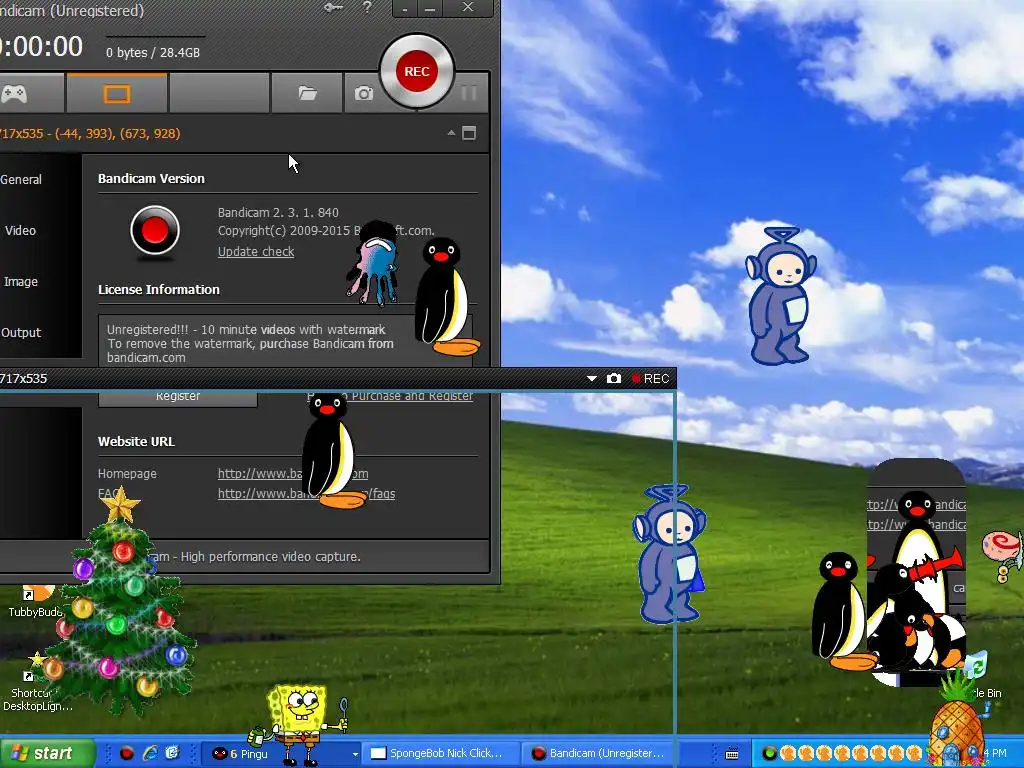Image resolution: width=1024 pixels, height=768 pixels.
Task: Click the pause bars button beside REC
Action: [468, 93]
